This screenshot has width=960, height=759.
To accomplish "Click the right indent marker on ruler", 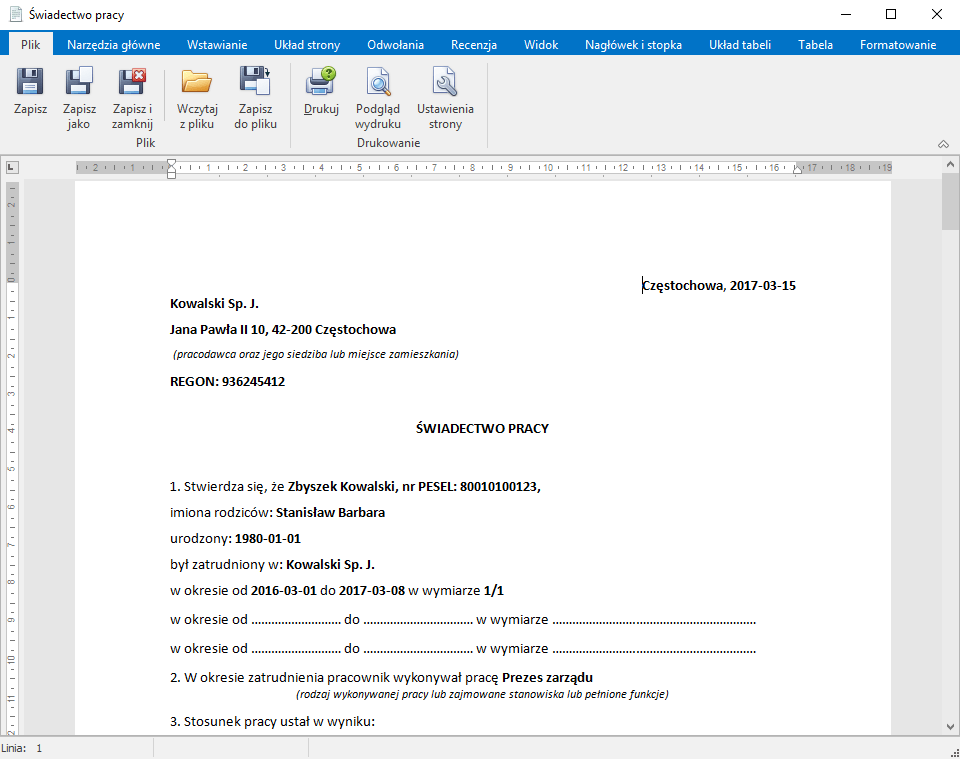I will [x=797, y=170].
